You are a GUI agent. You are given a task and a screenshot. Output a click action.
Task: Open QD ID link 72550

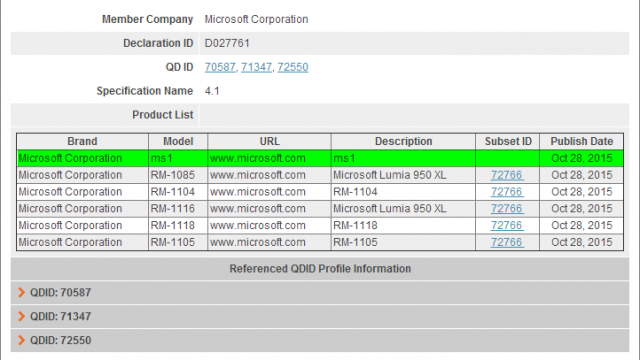coord(293,67)
